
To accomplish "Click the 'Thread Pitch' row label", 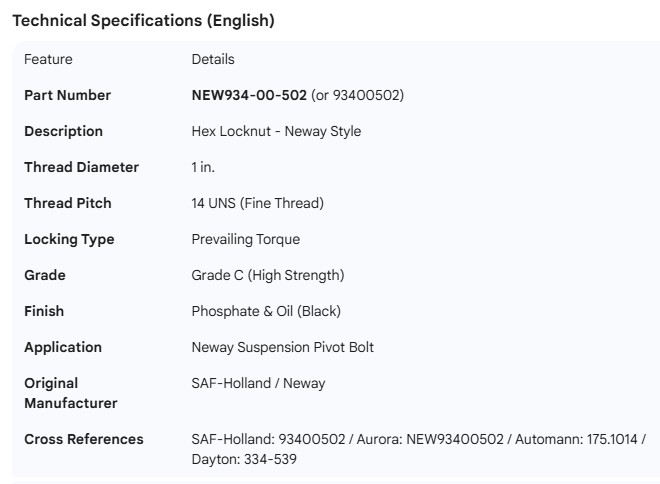I will 67,203.
